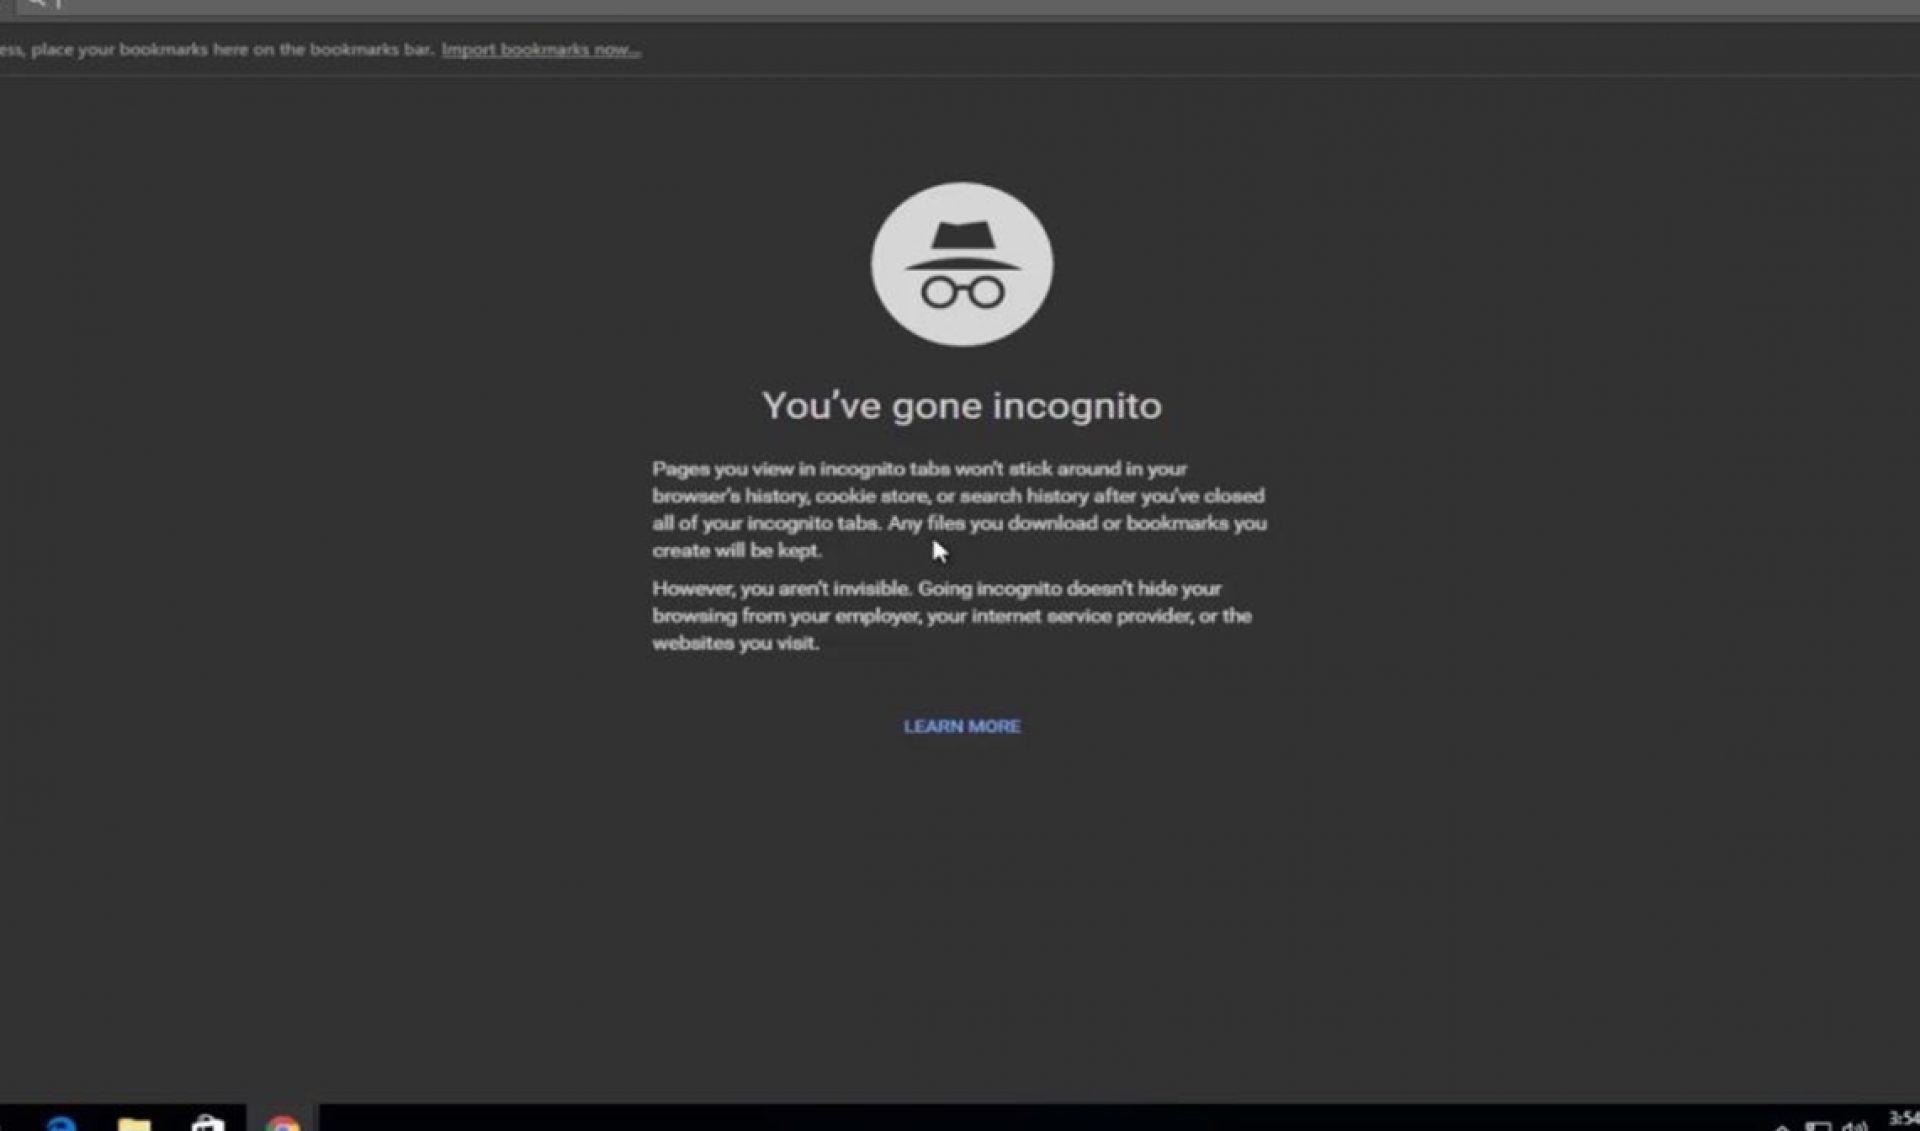Select the "You've gone incognito" heading
The image size is (1920, 1131).
pos(962,405)
